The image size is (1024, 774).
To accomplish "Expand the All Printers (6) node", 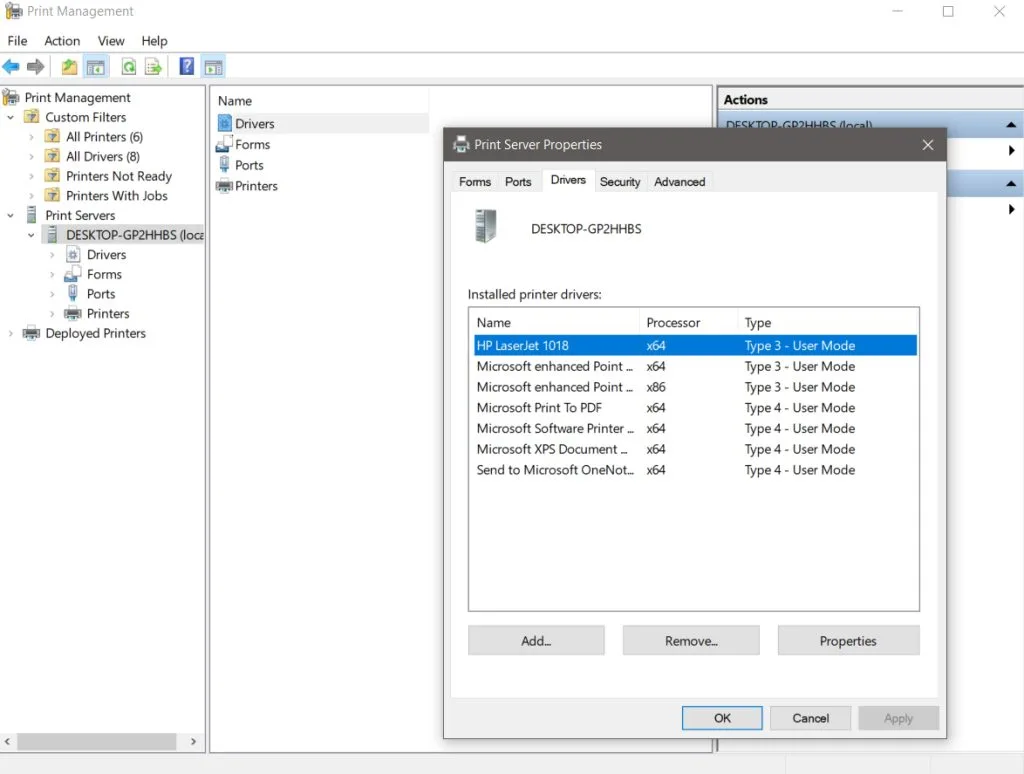I will (x=31, y=137).
